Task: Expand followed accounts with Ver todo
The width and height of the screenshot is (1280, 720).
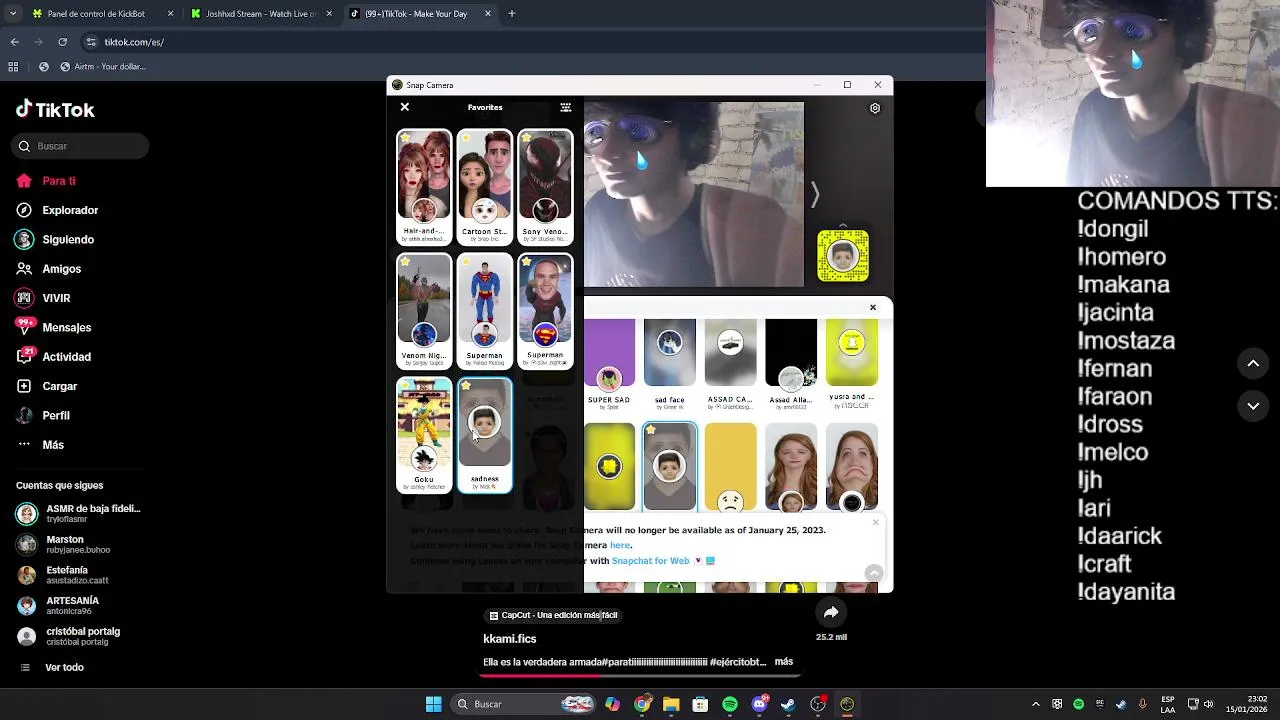Action: [64, 667]
